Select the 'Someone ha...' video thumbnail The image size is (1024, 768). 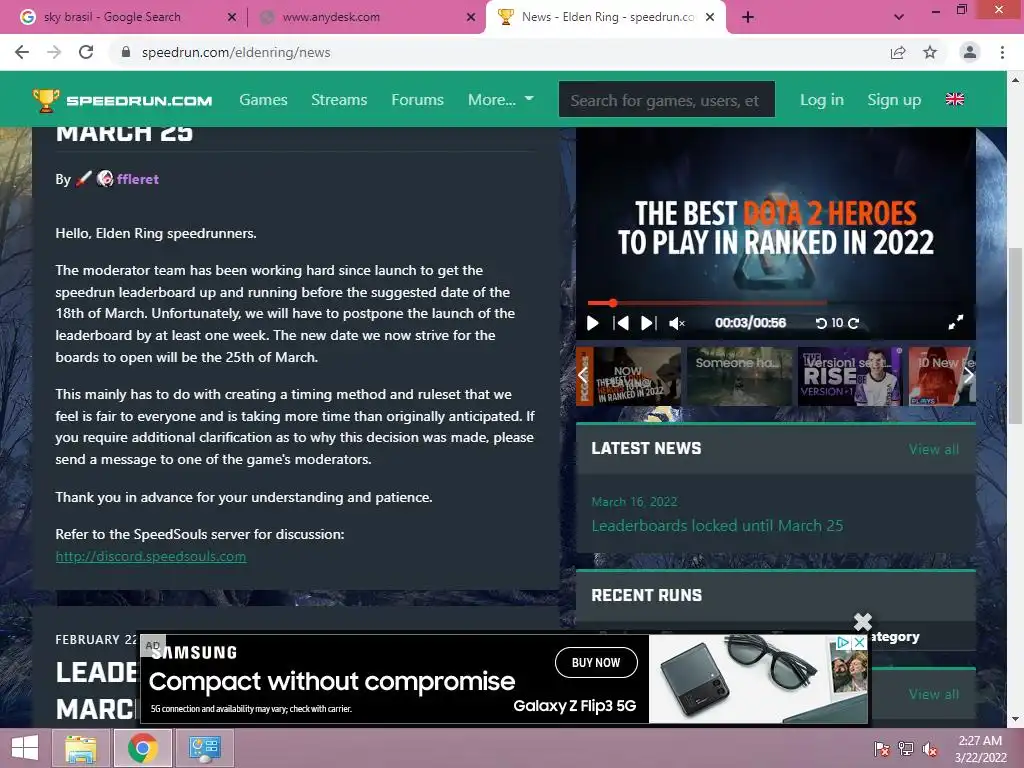[x=739, y=376]
